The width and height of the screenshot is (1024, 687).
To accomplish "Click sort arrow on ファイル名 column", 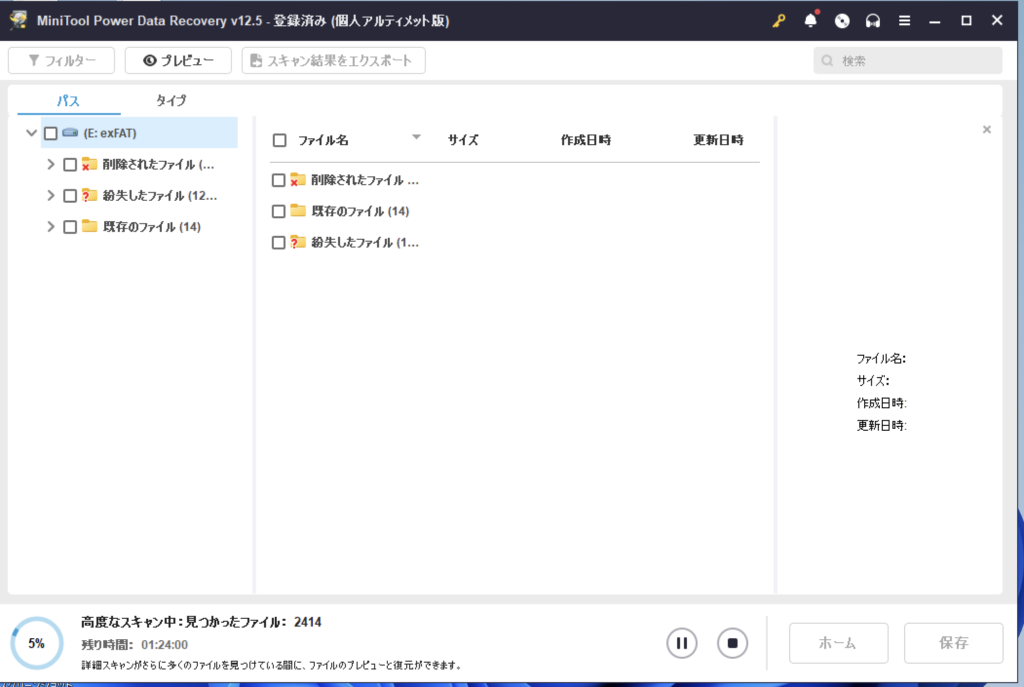I will (x=416, y=137).
